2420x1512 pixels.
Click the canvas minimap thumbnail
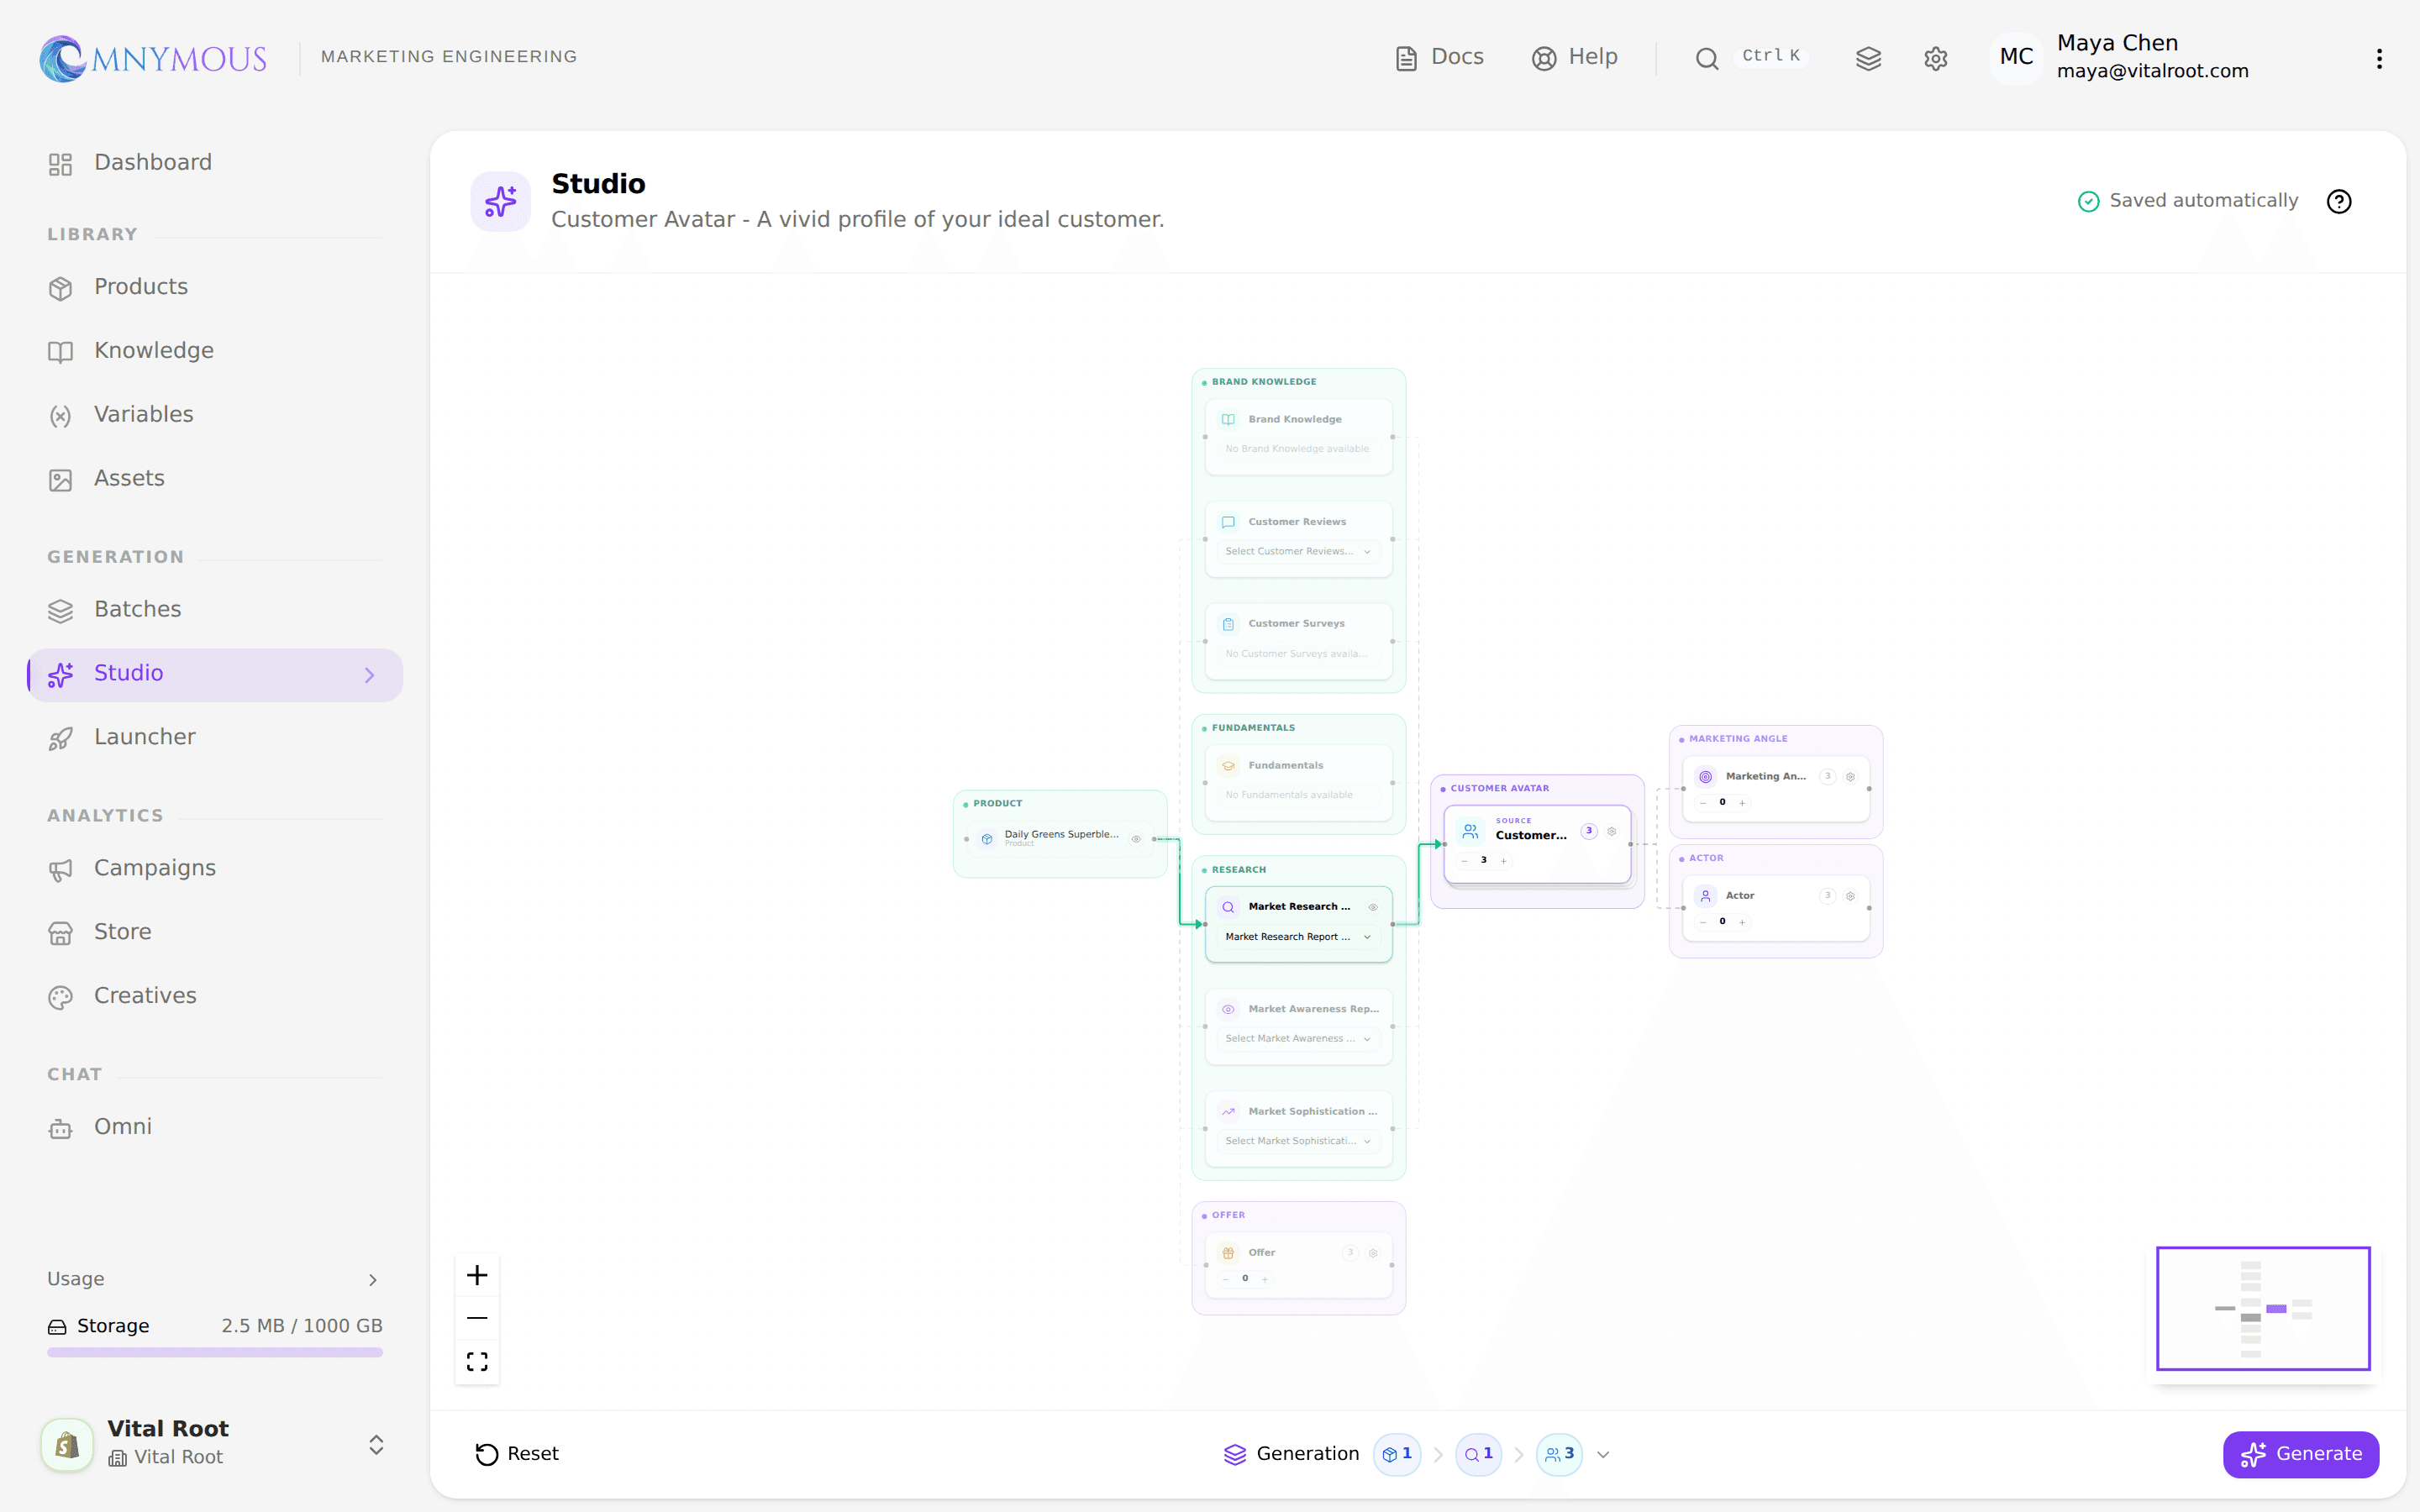[2263, 1309]
